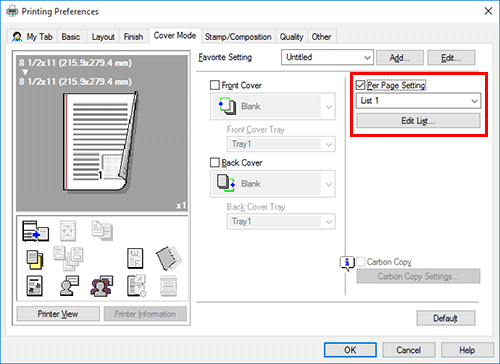This screenshot has width=500, height=364.
Task: Click the printer tray output icon
Action: tap(36, 231)
